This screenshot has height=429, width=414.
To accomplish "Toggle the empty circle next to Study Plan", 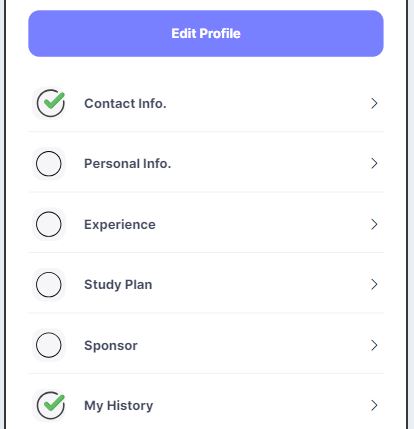I will [x=49, y=284].
